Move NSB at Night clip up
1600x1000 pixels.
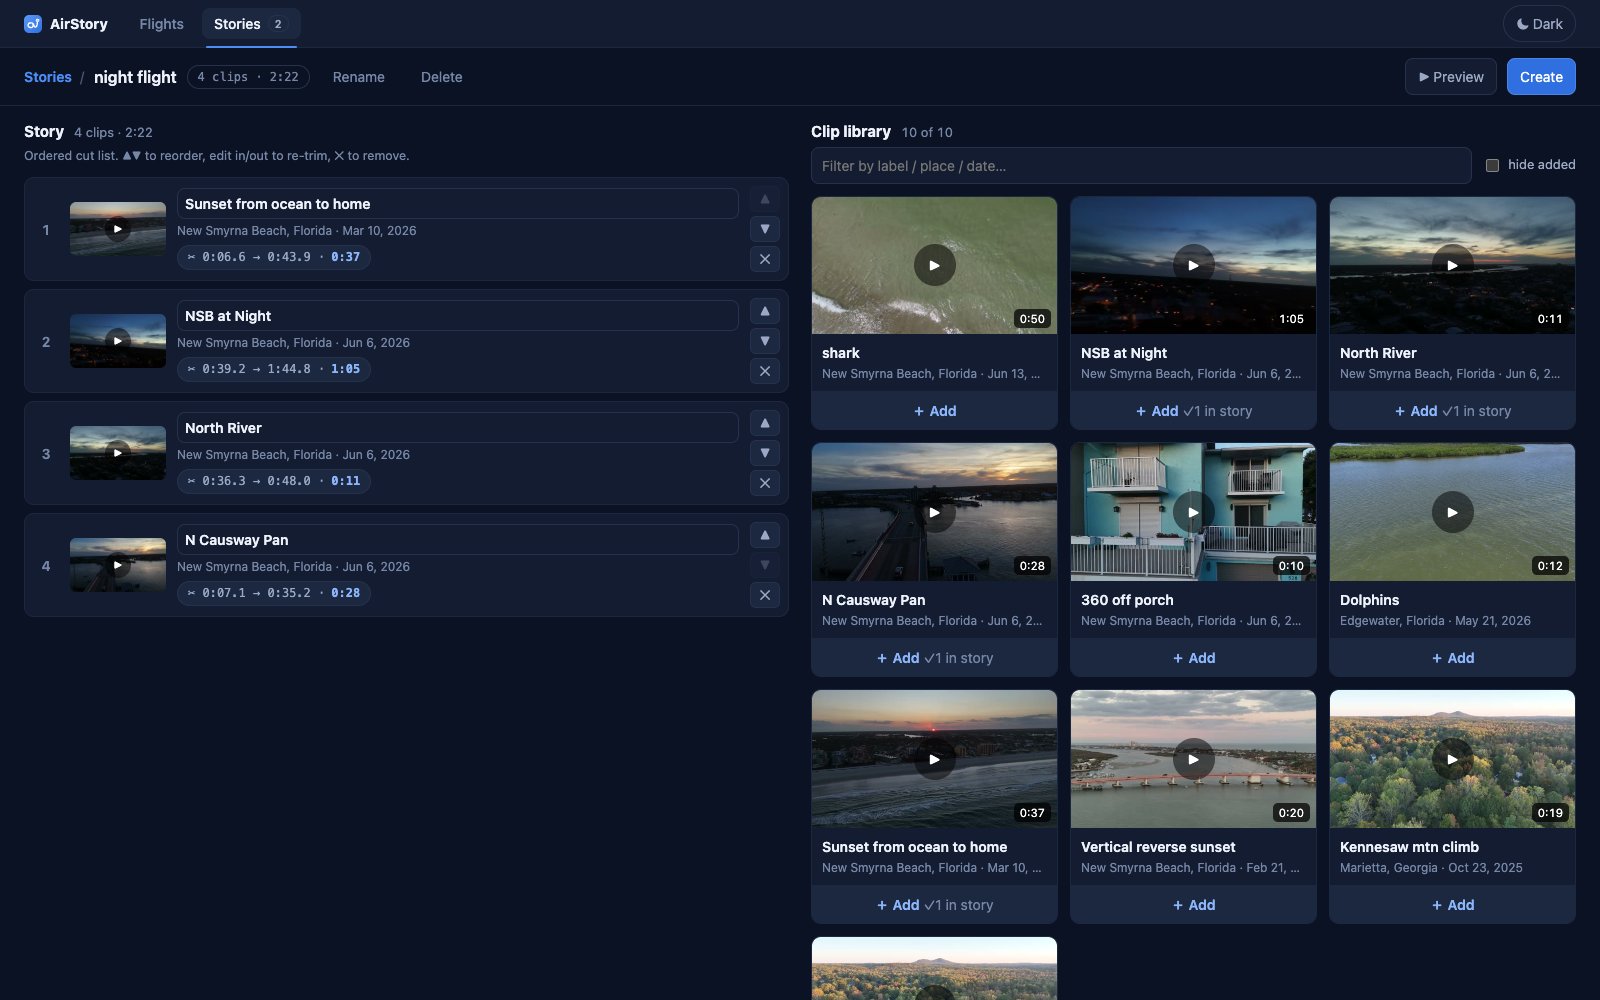click(x=765, y=311)
